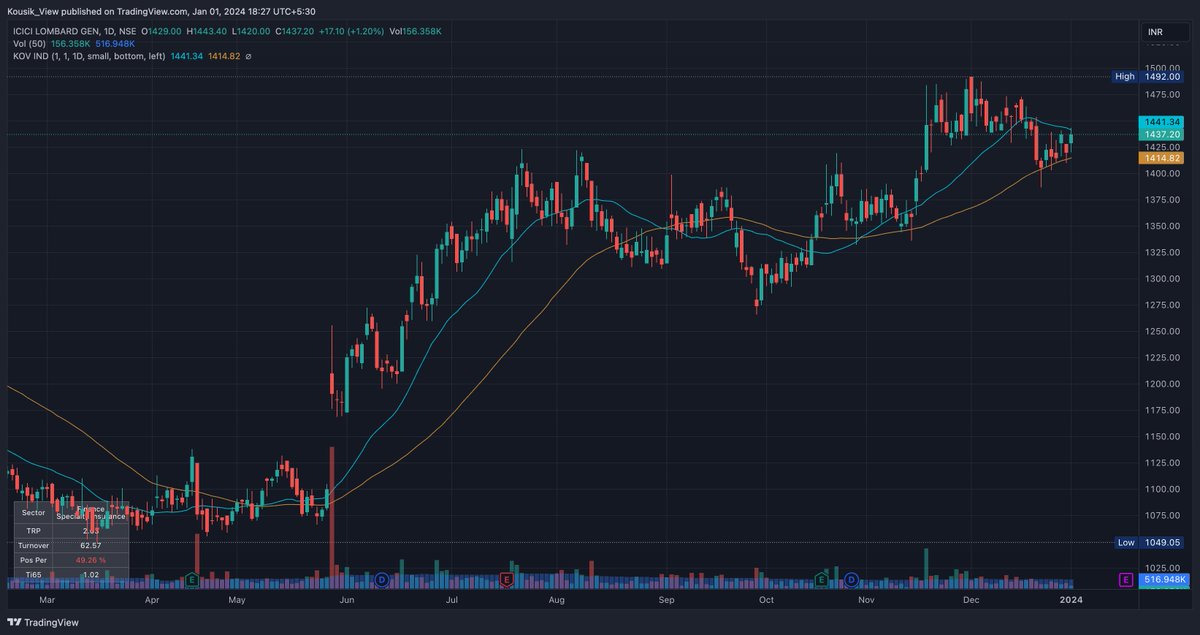The width and height of the screenshot is (1200, 635).
Task: Click the Turnover row value 62.57
Action: 91,545
